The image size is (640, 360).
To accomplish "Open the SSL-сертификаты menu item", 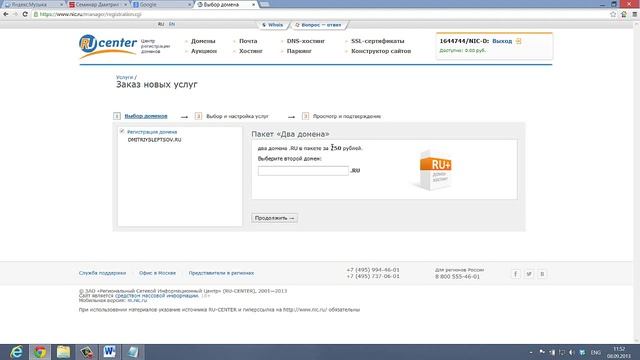I will (378, 41).
